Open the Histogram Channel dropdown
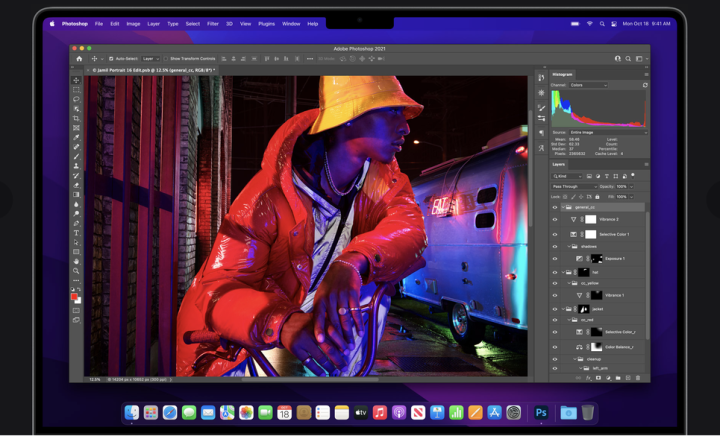Screen dimensions: 720x436 588,85
